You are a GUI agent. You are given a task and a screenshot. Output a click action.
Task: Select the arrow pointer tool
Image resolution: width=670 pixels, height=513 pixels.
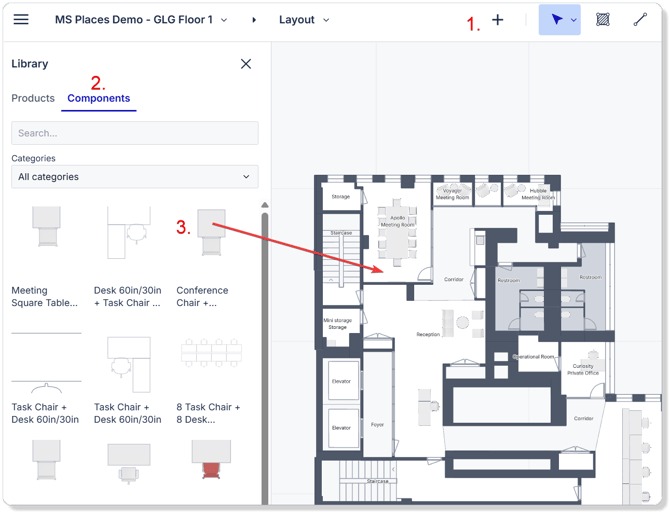(556, 20)
